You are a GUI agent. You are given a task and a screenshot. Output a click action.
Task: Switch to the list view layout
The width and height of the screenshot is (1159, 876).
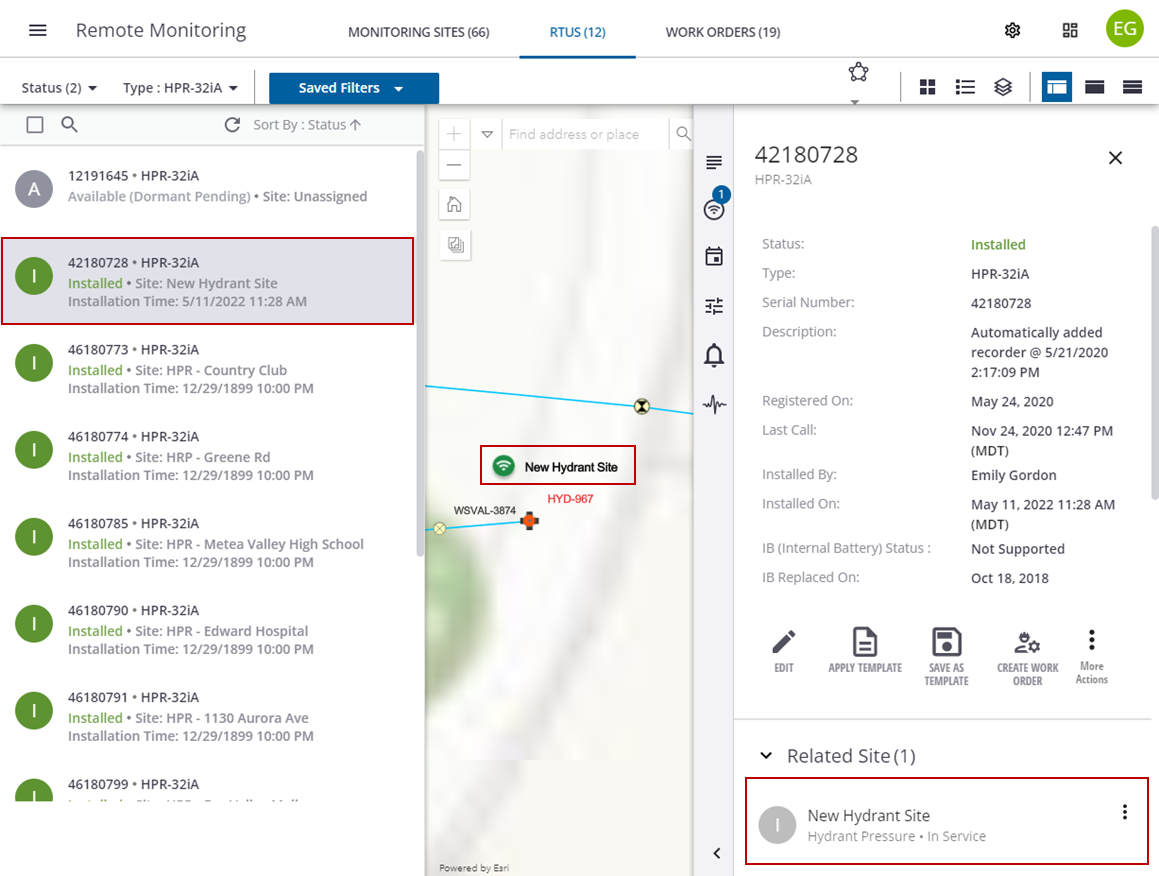965,87
